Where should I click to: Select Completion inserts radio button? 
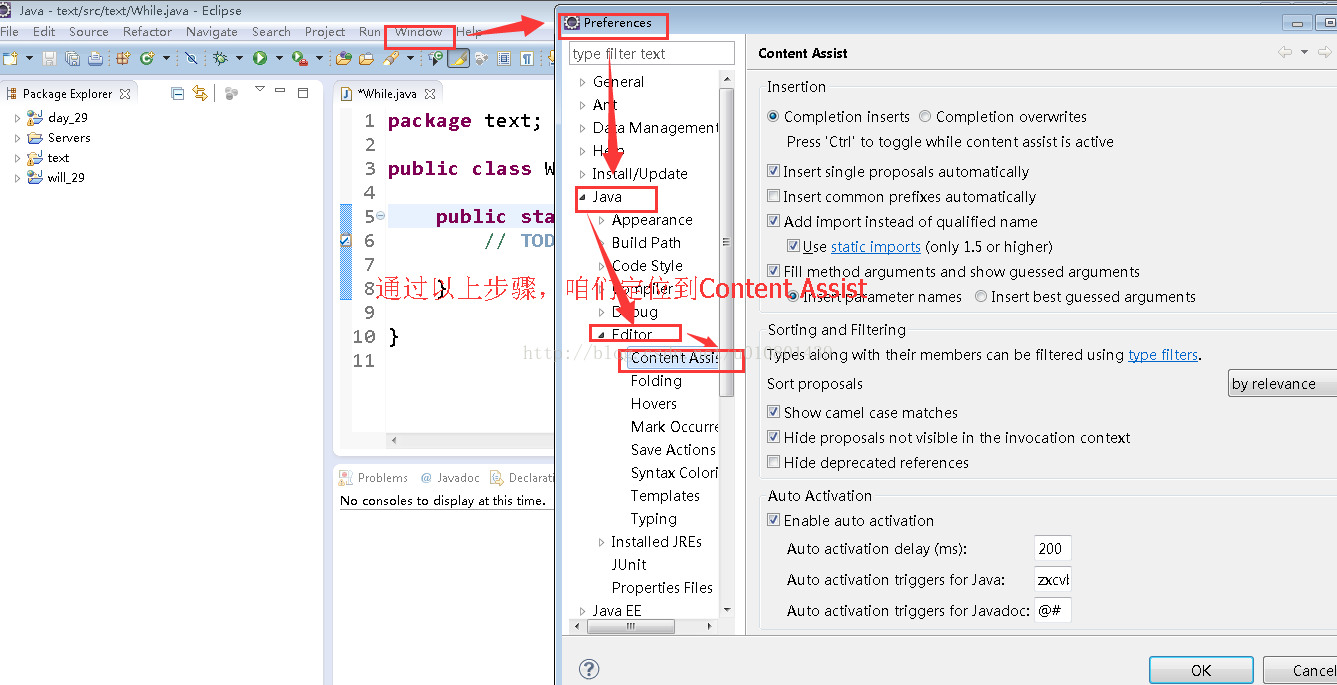click(x=773, y=117)
